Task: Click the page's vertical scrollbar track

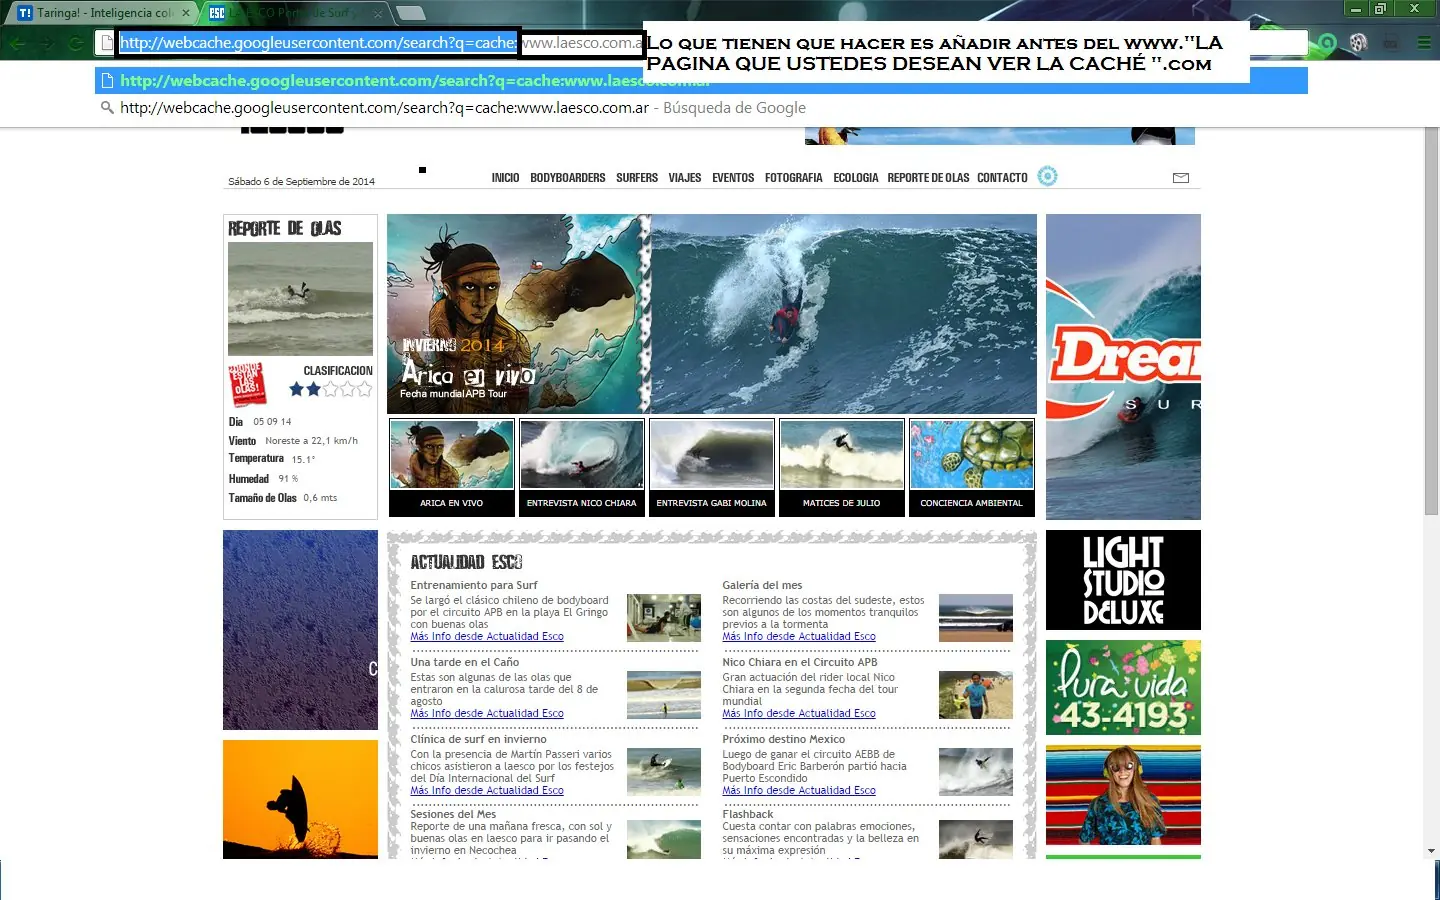Action: point(1432,486)
